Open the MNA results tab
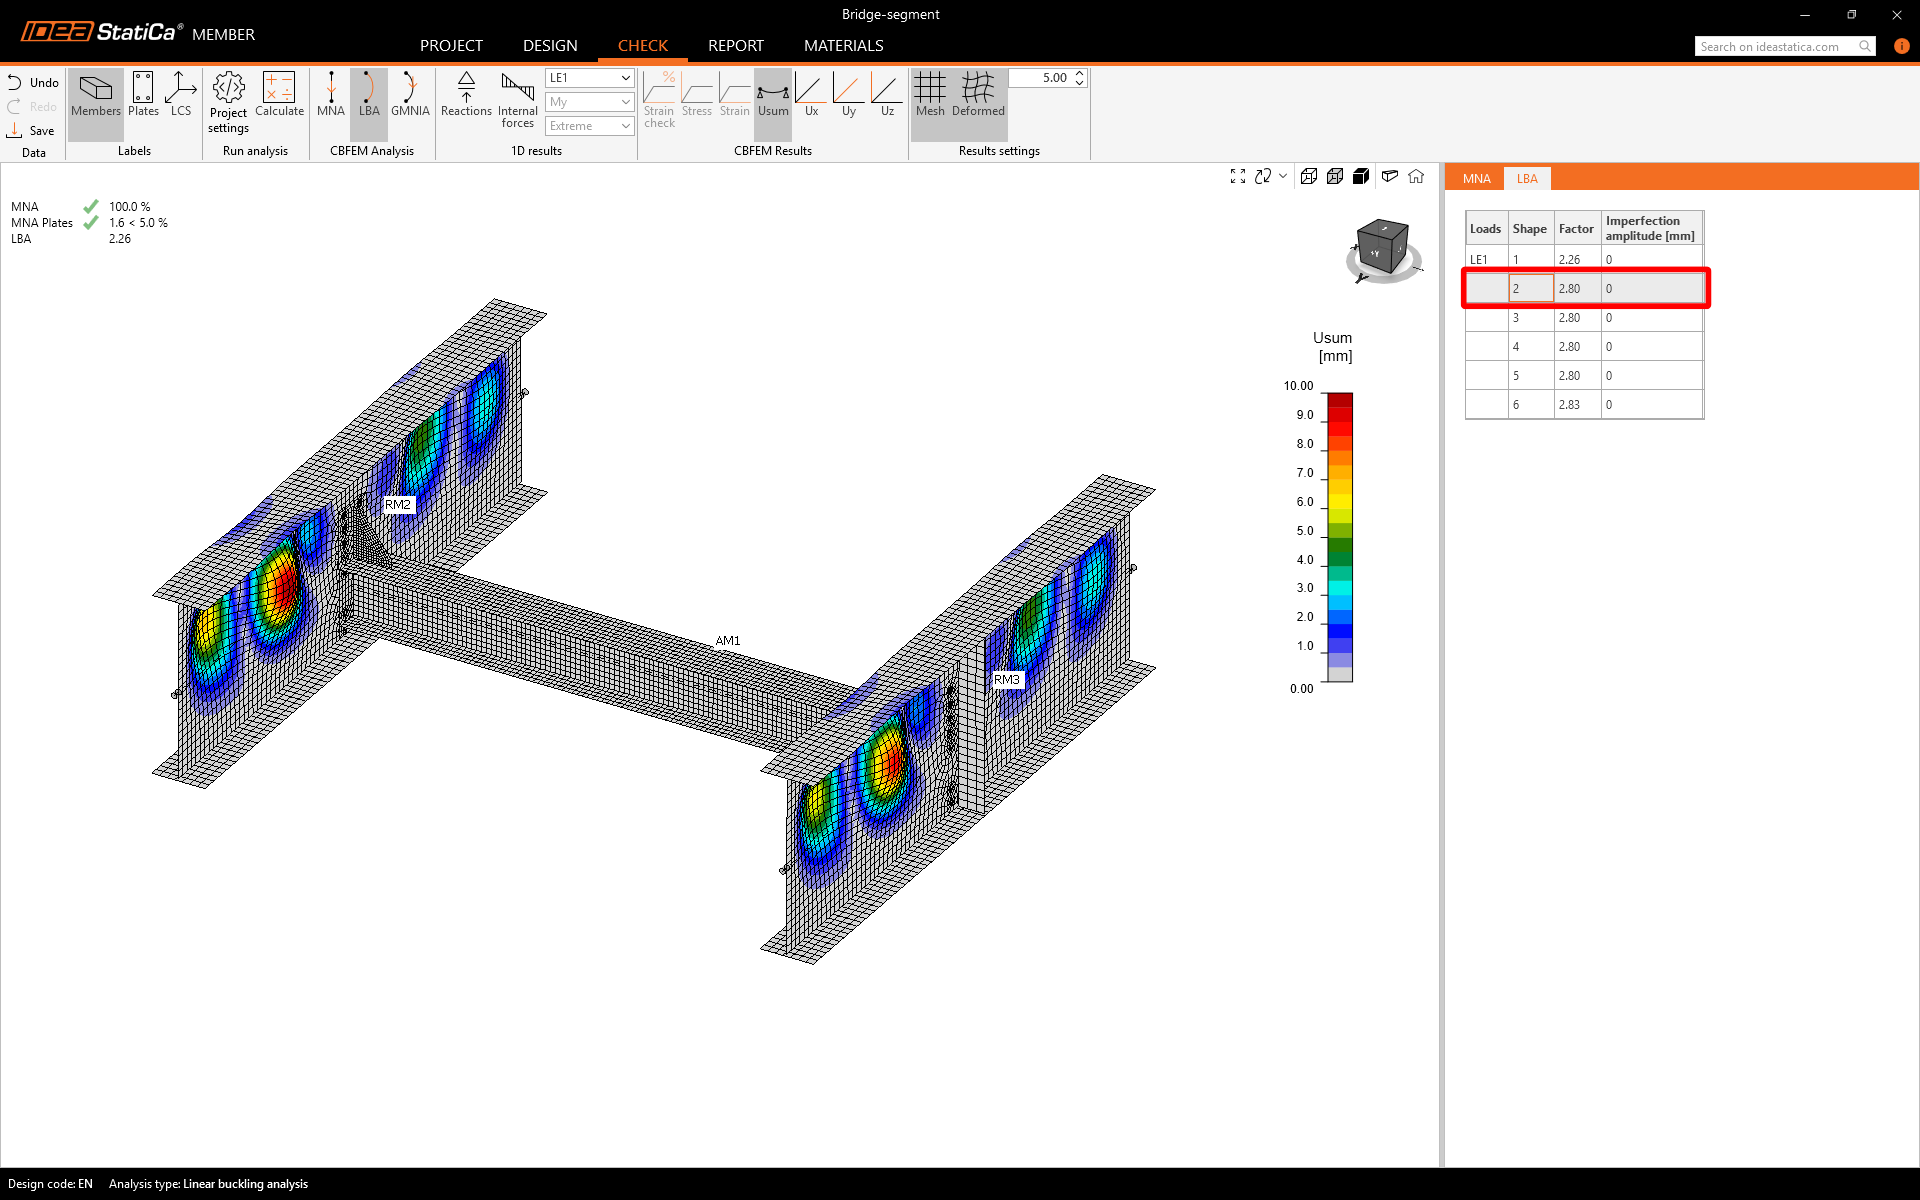 (x=1476, y=179)
